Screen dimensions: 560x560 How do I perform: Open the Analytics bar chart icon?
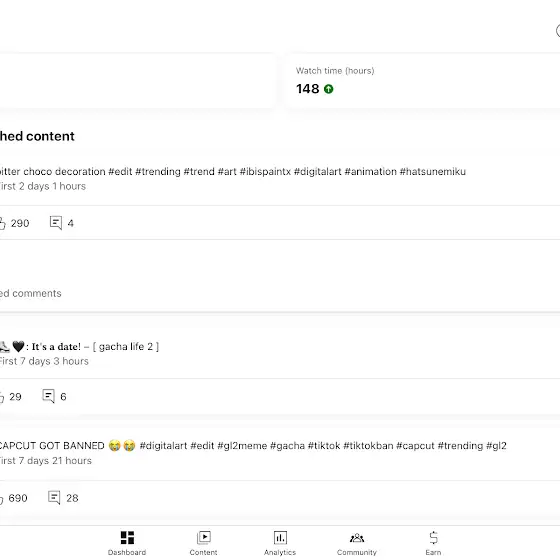pyautogui.click(x=280, y=538)
